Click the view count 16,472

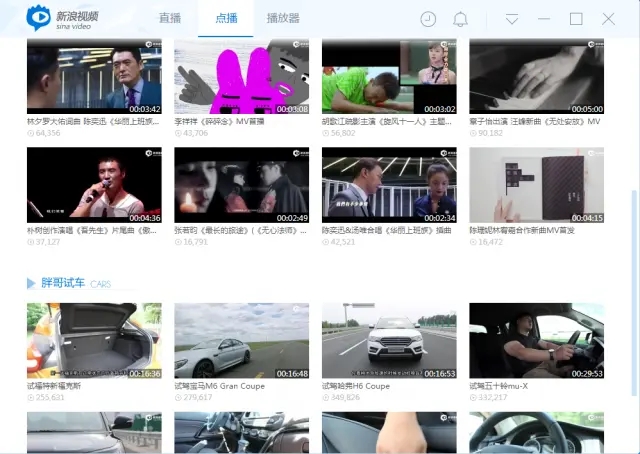click(x=486, y=242)
